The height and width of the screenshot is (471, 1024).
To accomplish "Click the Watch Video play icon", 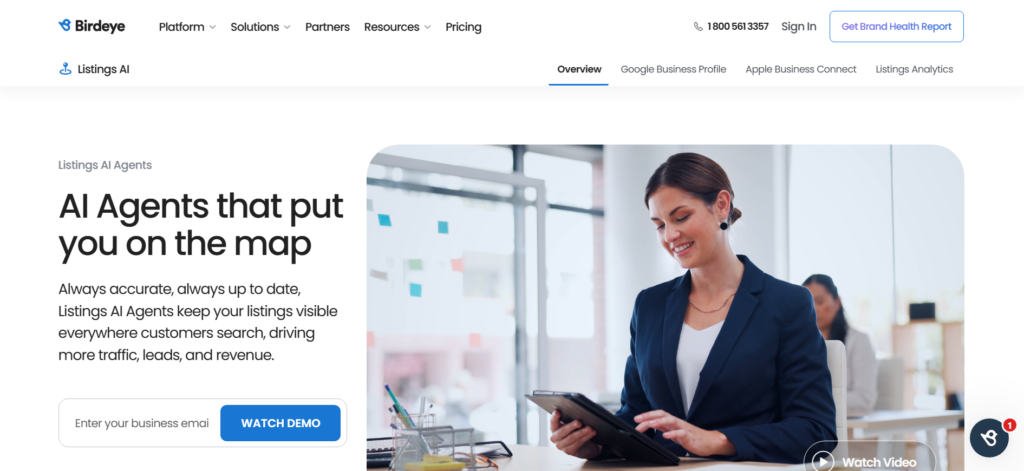I will pos(823,462).
